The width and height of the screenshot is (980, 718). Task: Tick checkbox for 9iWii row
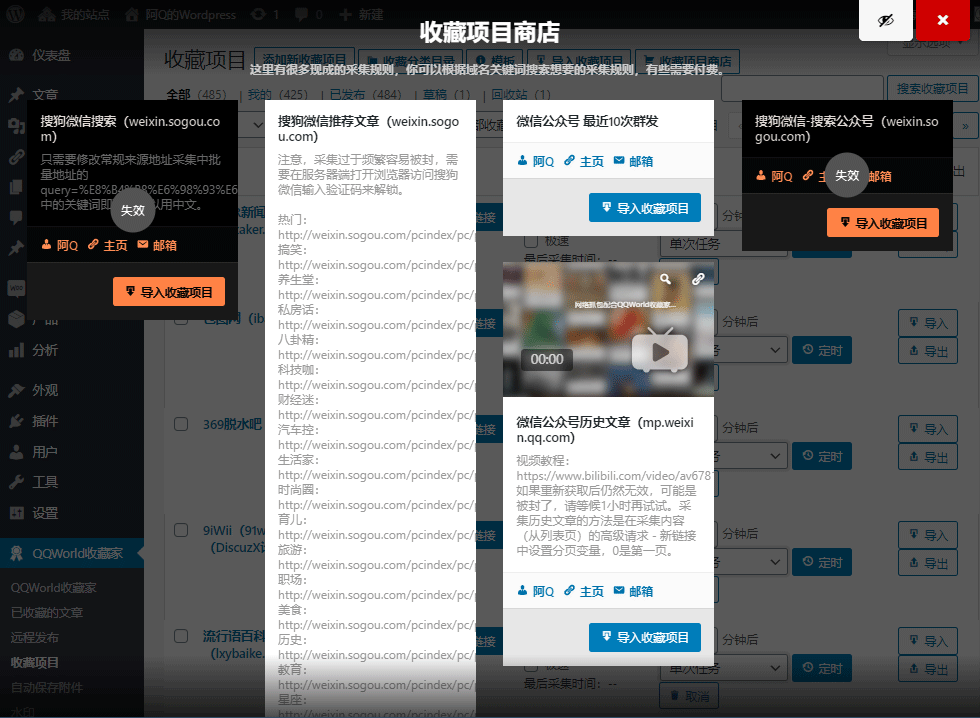click(x=181, y=531)
